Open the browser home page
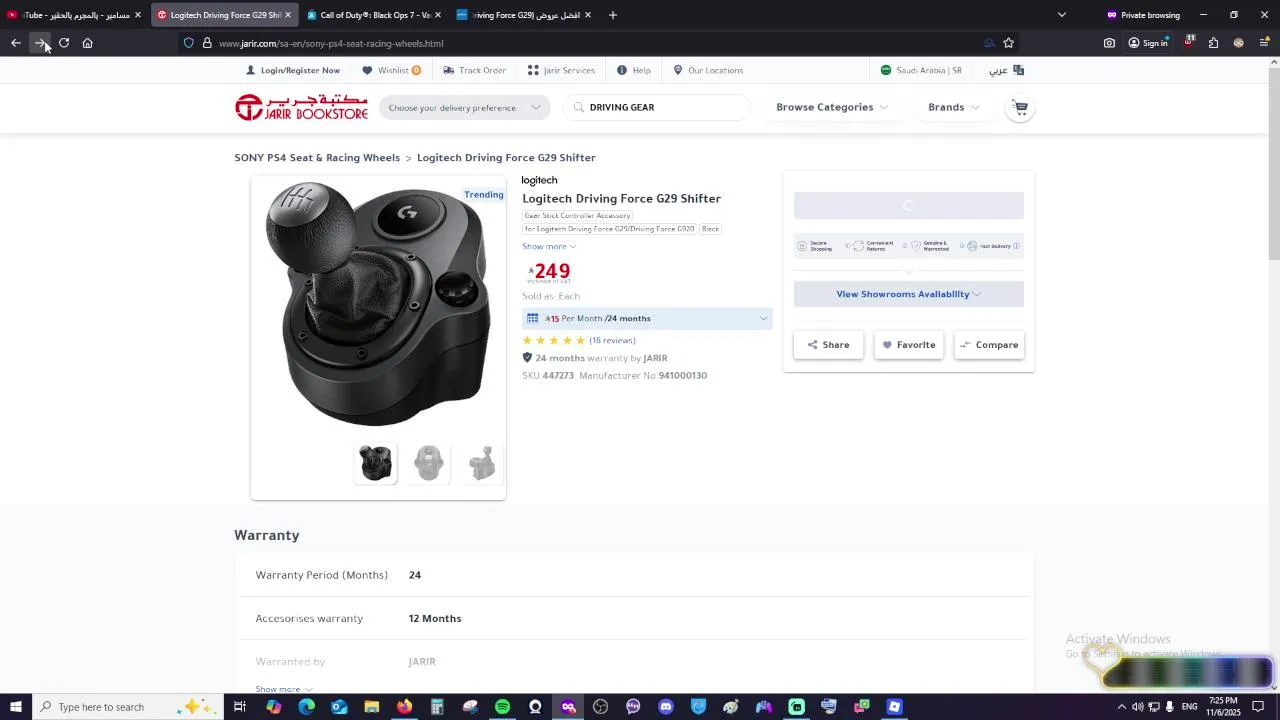 pos(88,43)
